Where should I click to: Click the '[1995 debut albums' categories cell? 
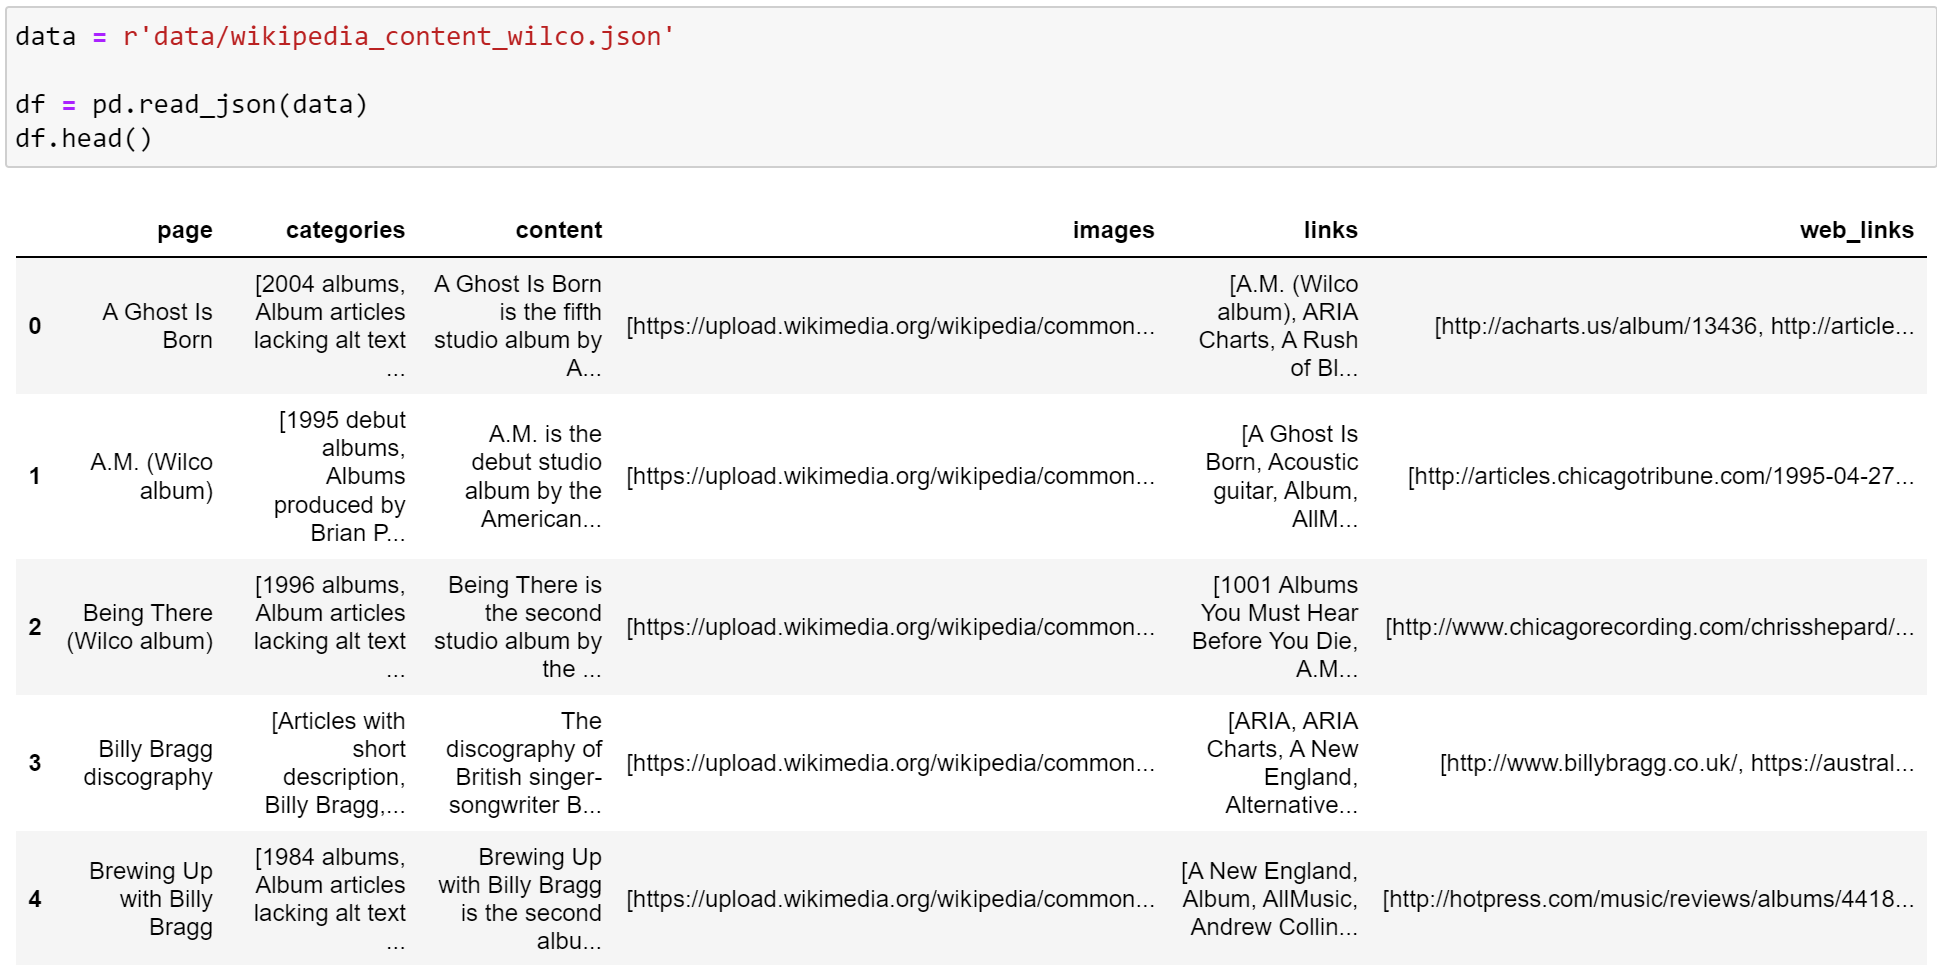point(340,476)
